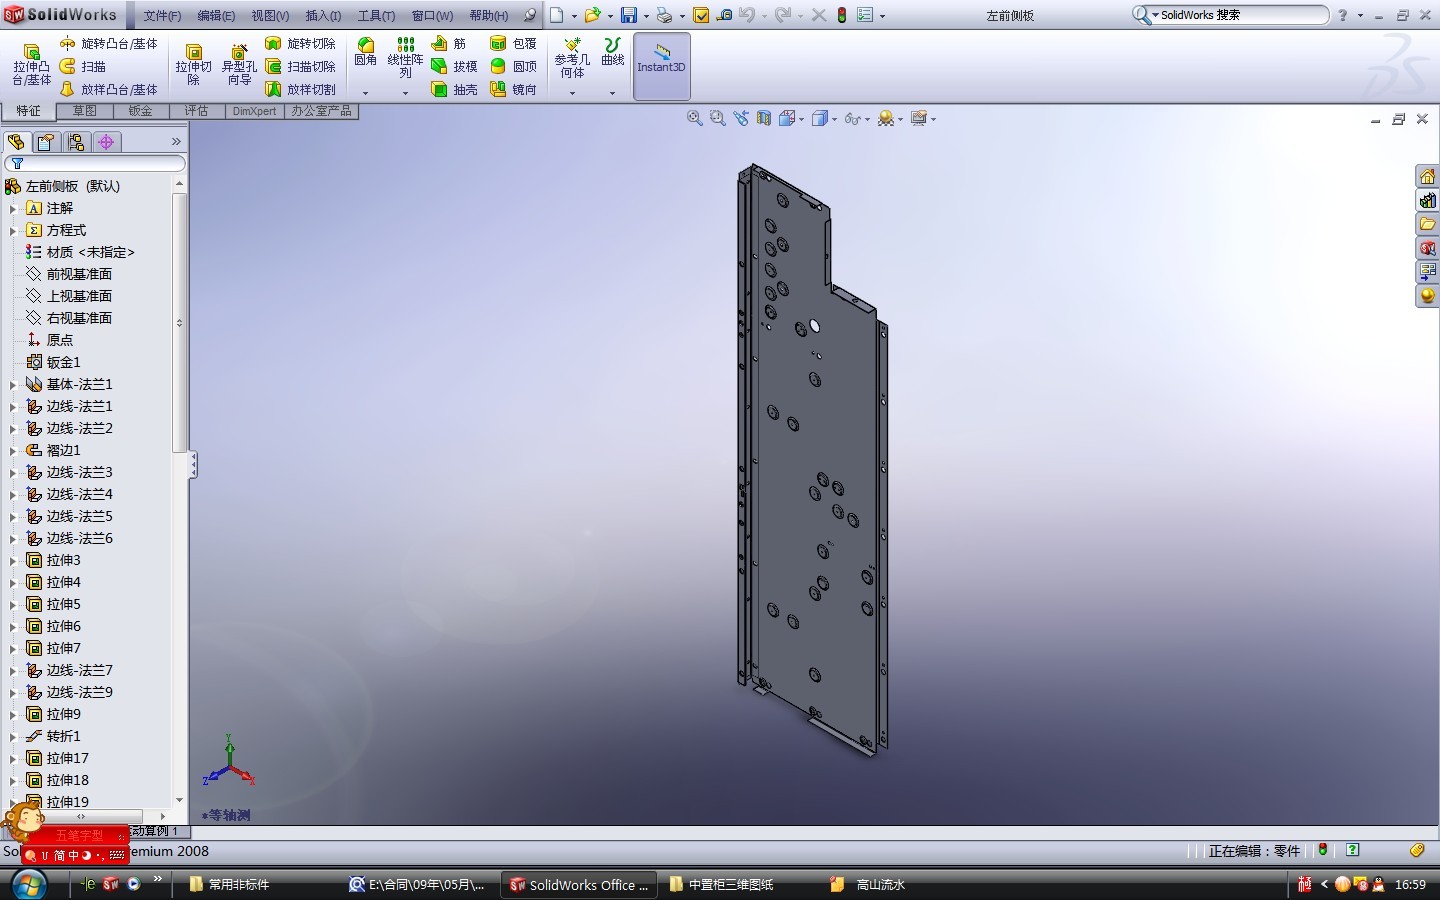Open the PropertyManager panel tab
This screenshot has width=1440, height=900.
(x=46, y=142)
